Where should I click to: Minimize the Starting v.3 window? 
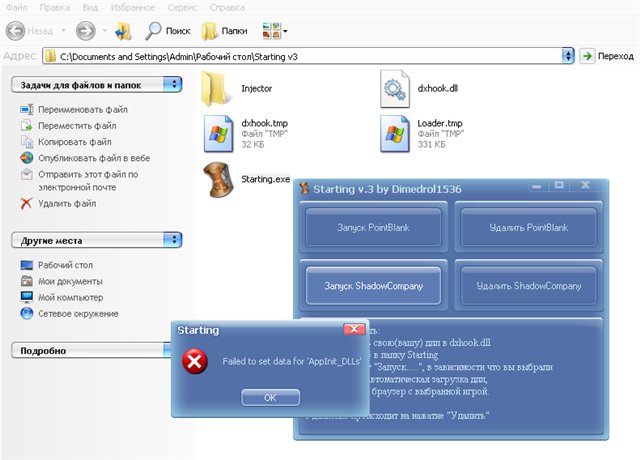point(537,186)
